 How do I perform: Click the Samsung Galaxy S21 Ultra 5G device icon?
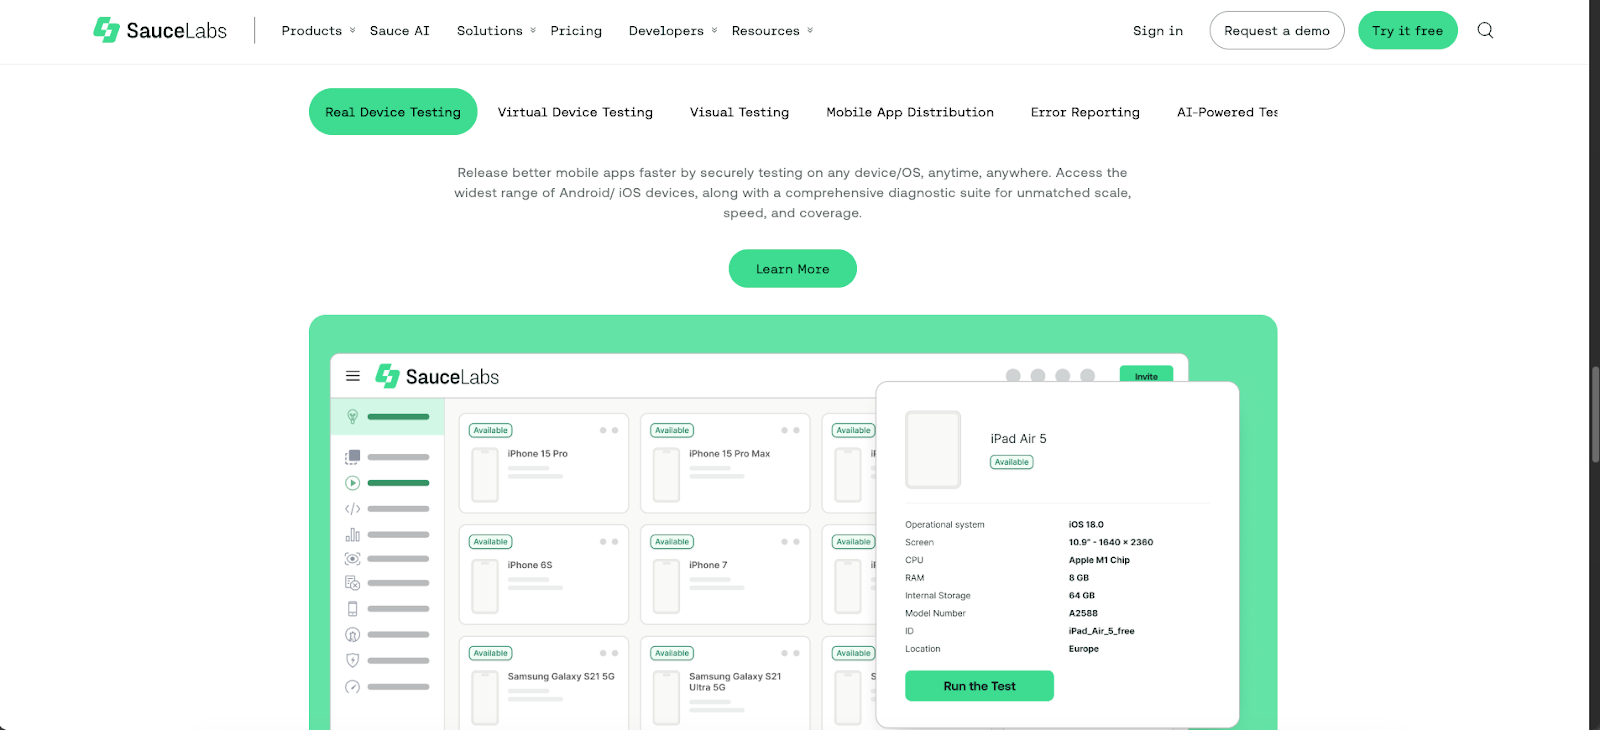coord(666,698)
